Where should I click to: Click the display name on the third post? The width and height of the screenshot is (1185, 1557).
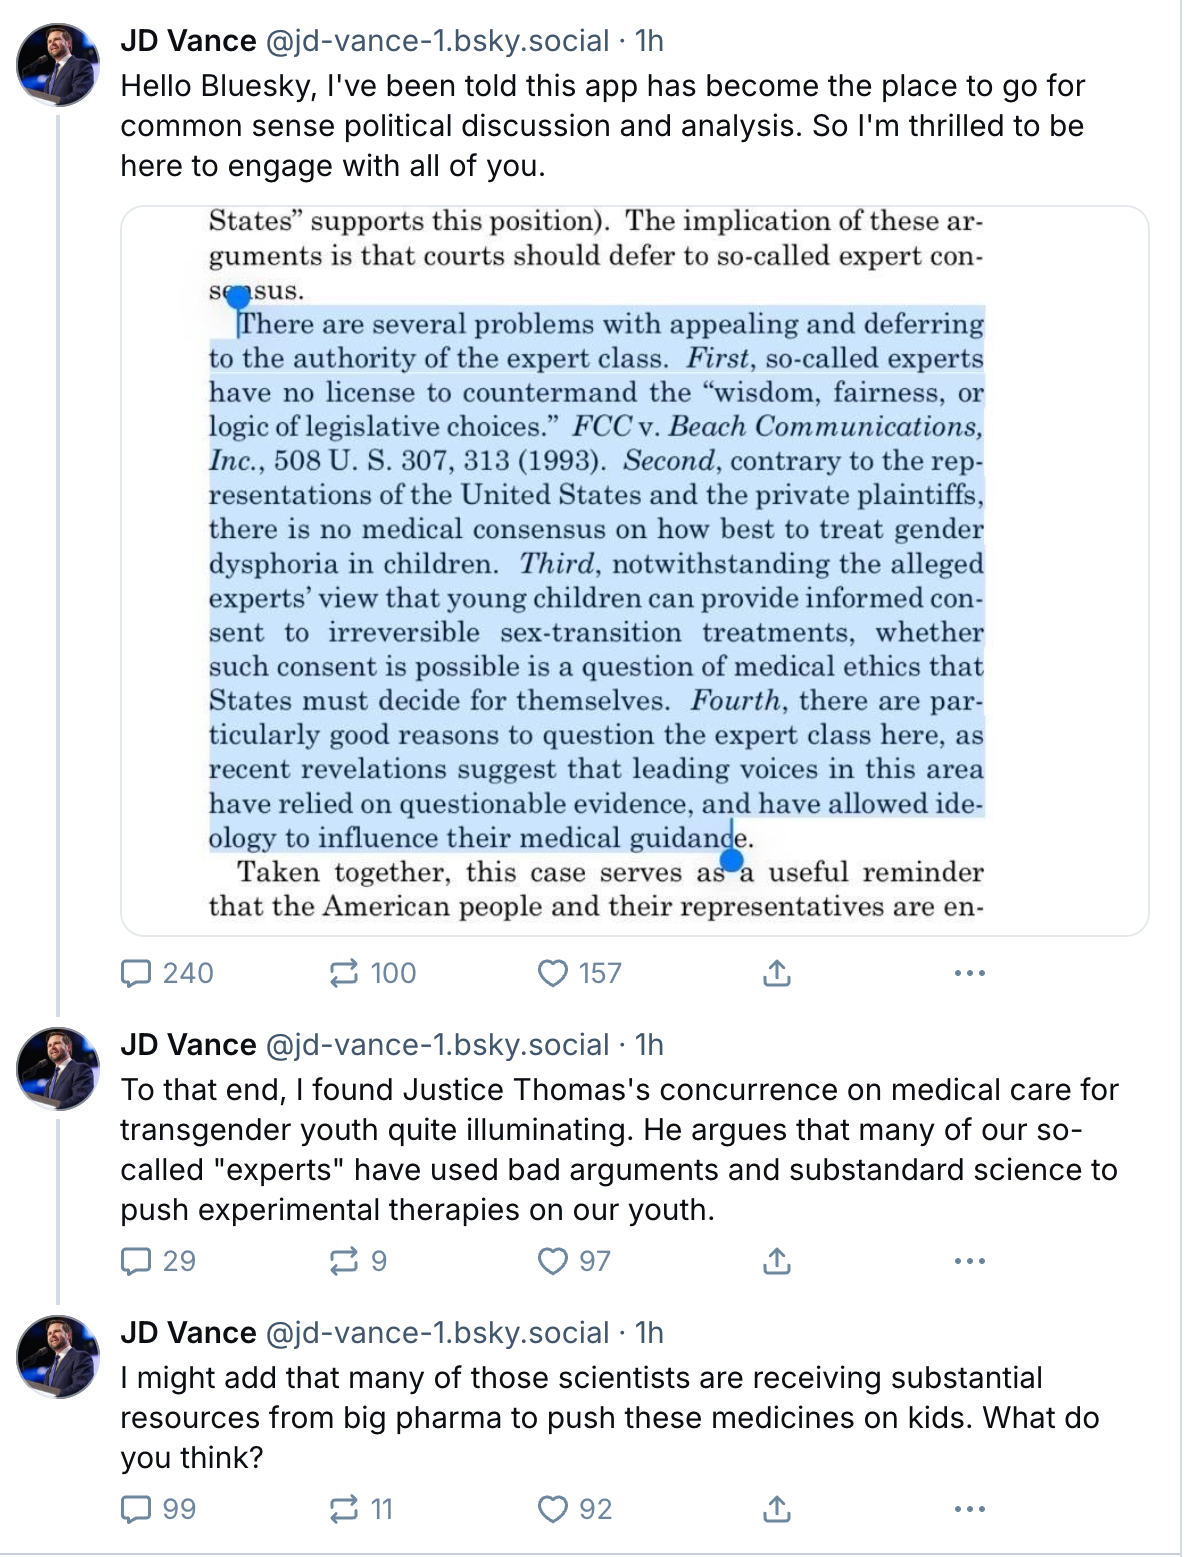188,1333
